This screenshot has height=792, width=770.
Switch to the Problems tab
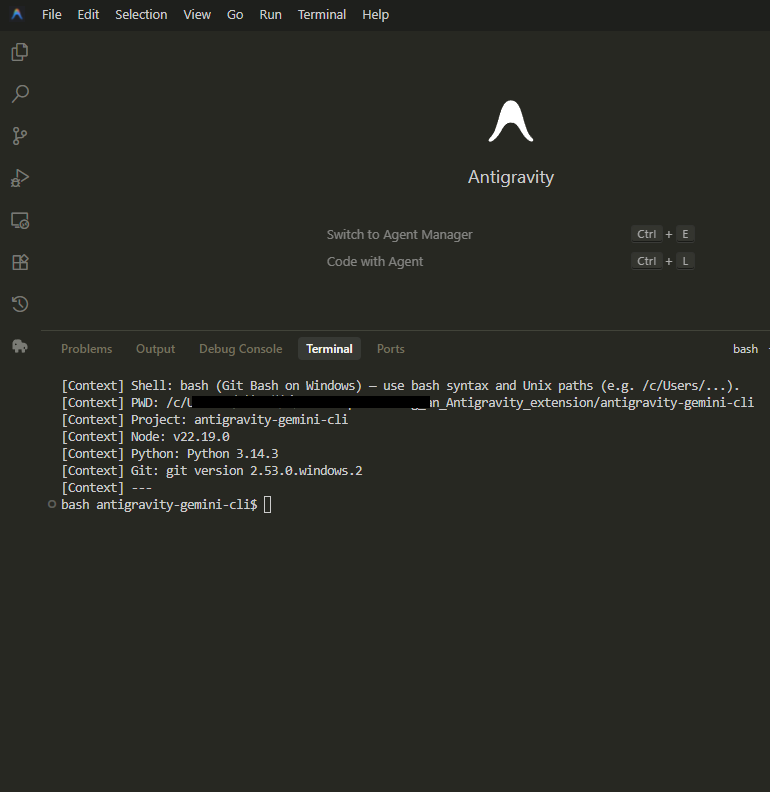86,349
